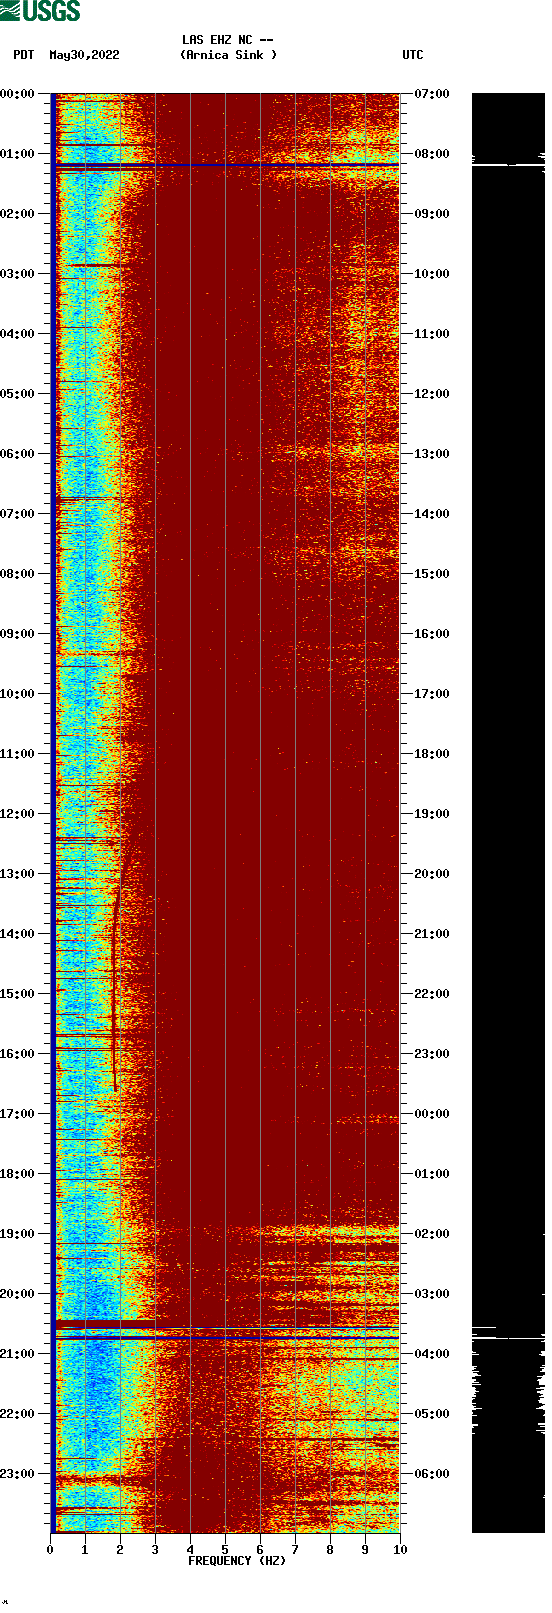This screenshot has width=552, height=1613.
Task: Click frequency axis tick label 0
Action: [x=50, y=1550]
